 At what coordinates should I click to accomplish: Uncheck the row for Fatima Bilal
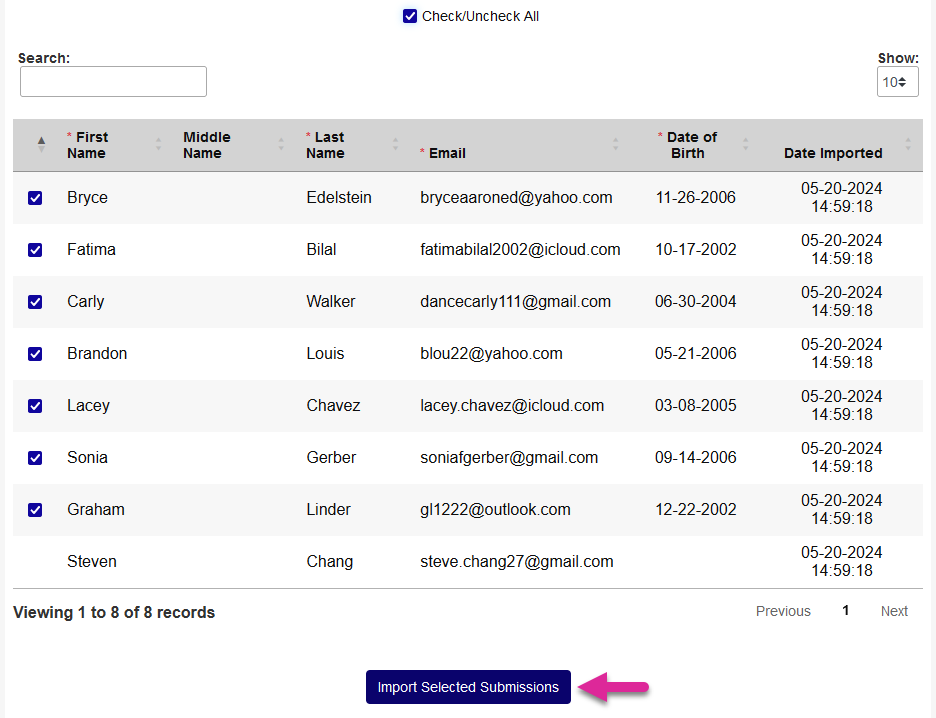pyautogui.click(x=35, y=250)
